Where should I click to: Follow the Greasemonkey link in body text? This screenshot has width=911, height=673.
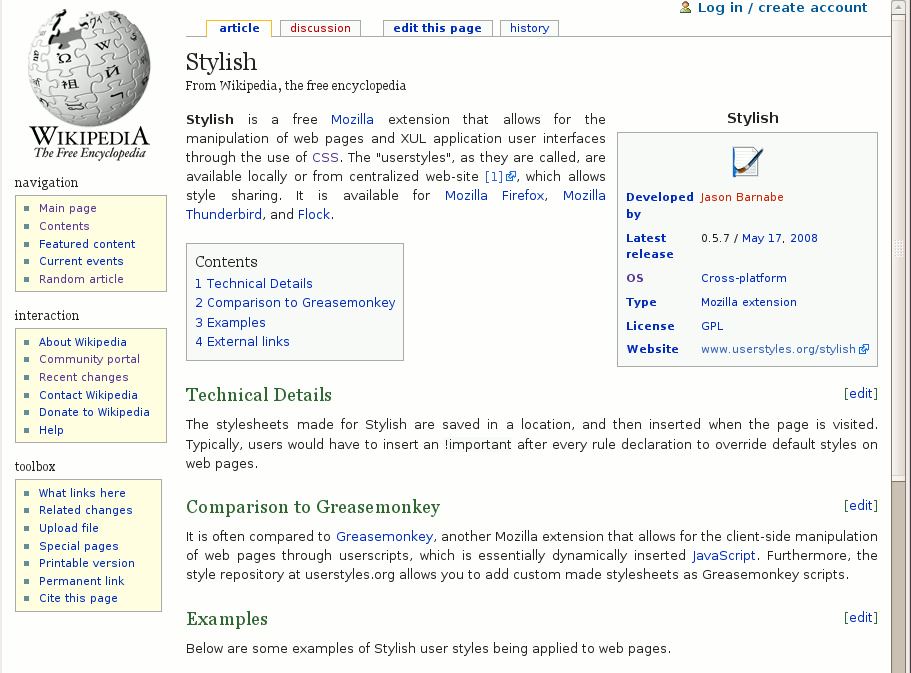coord(385,536)
